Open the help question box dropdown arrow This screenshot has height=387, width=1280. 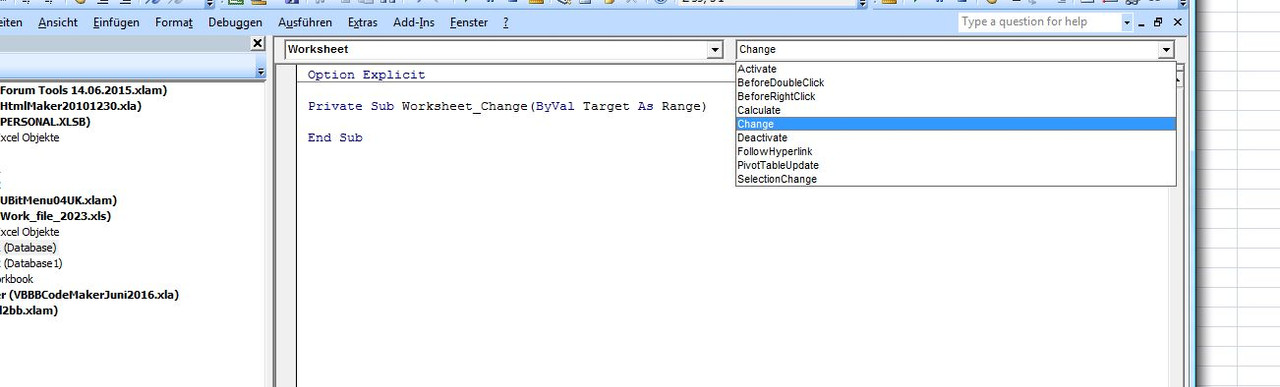pyautogui.click(x=1127, y=22)
